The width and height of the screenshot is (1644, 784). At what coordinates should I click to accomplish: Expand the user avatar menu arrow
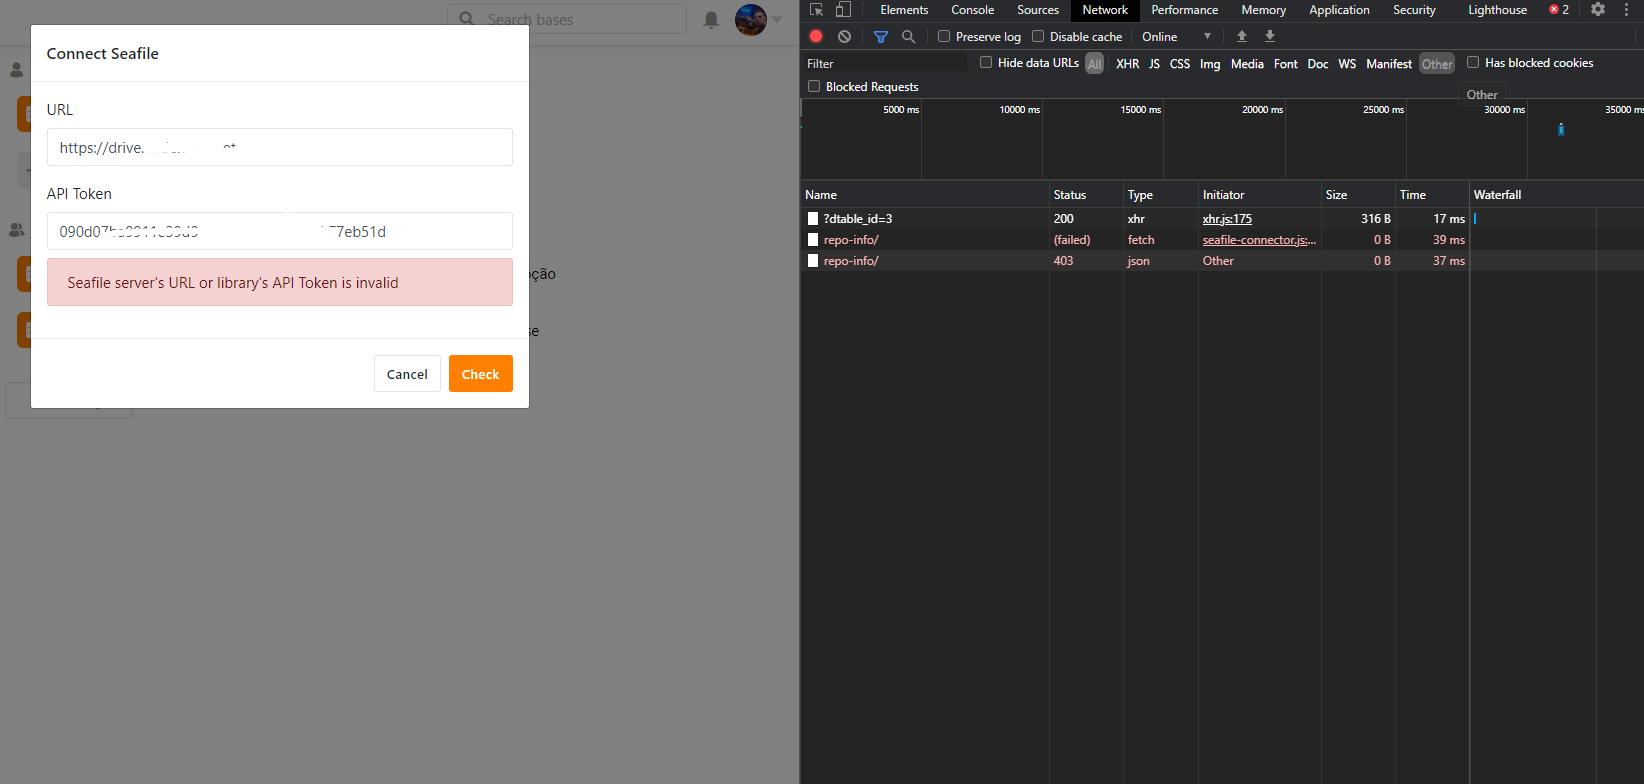pos(777,19)
